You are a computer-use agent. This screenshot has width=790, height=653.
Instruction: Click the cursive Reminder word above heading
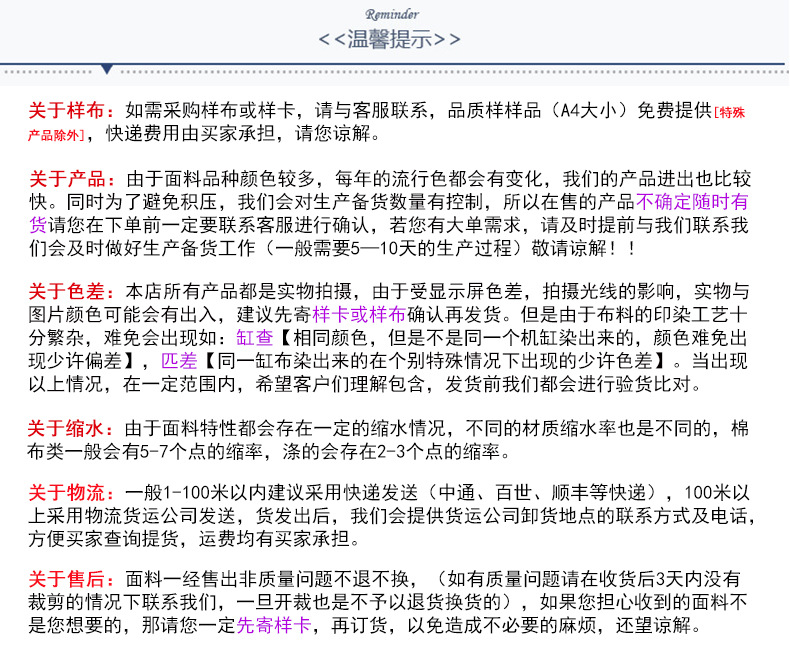392,14
